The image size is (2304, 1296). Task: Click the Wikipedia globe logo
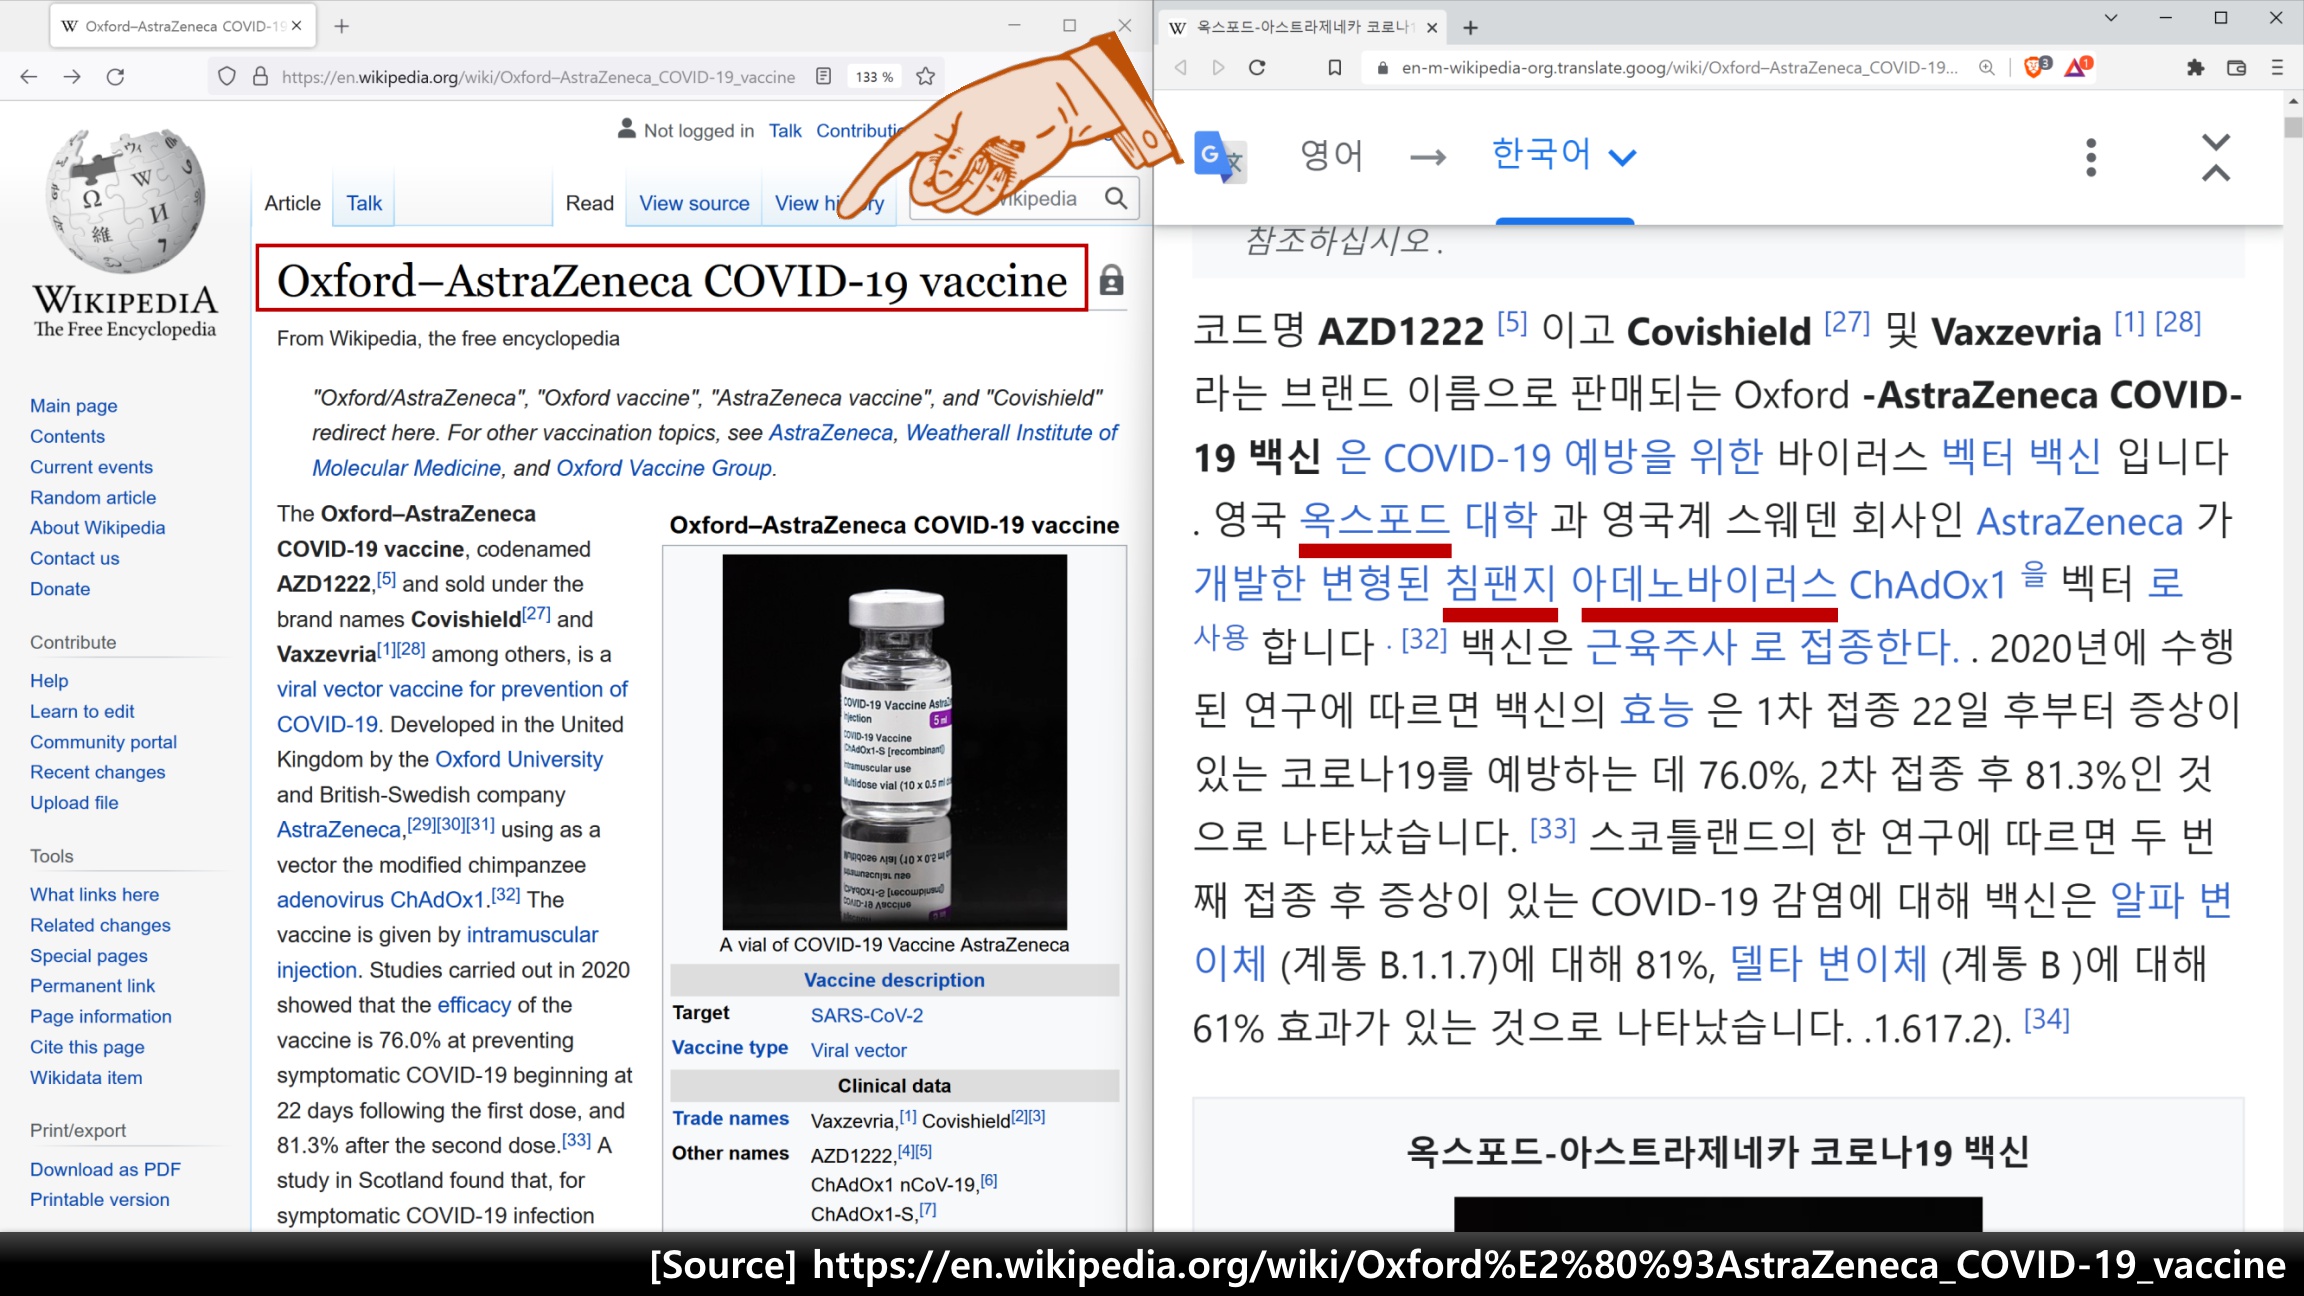(125, 202)
